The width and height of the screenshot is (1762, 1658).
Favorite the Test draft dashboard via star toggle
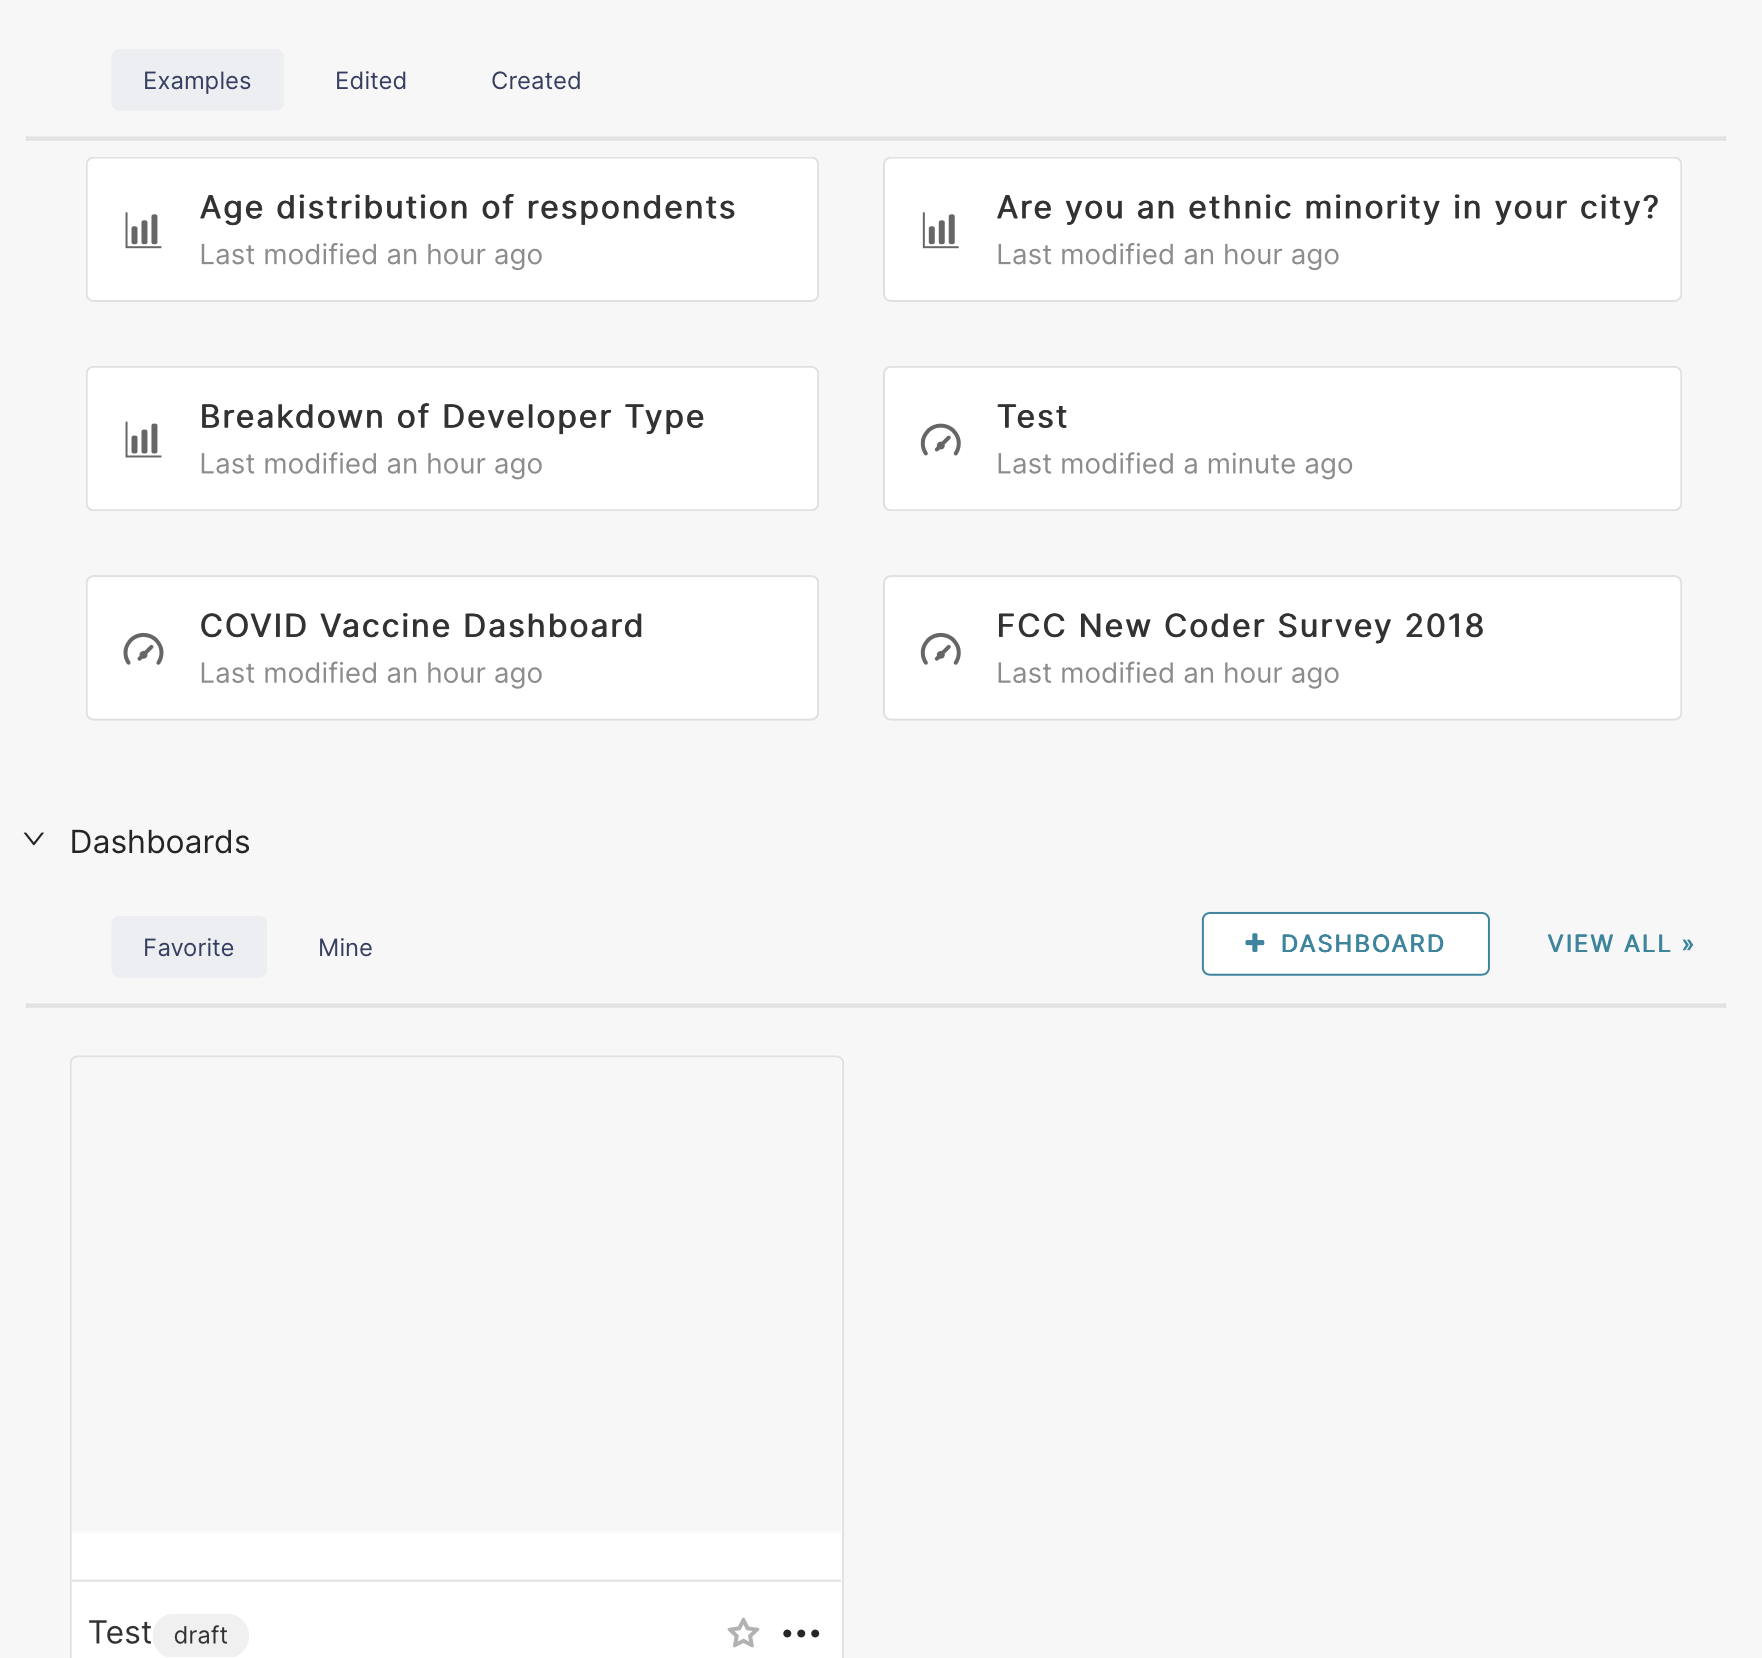[x=743, y=1633]
